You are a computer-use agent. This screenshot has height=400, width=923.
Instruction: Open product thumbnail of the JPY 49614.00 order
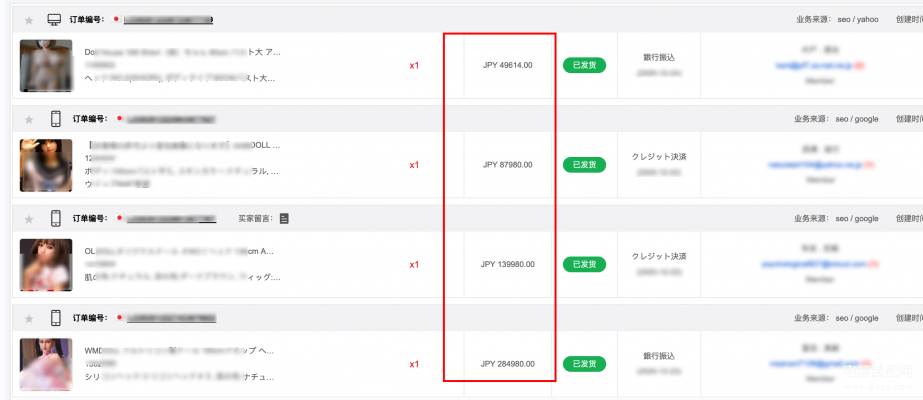tap(46, 66)
